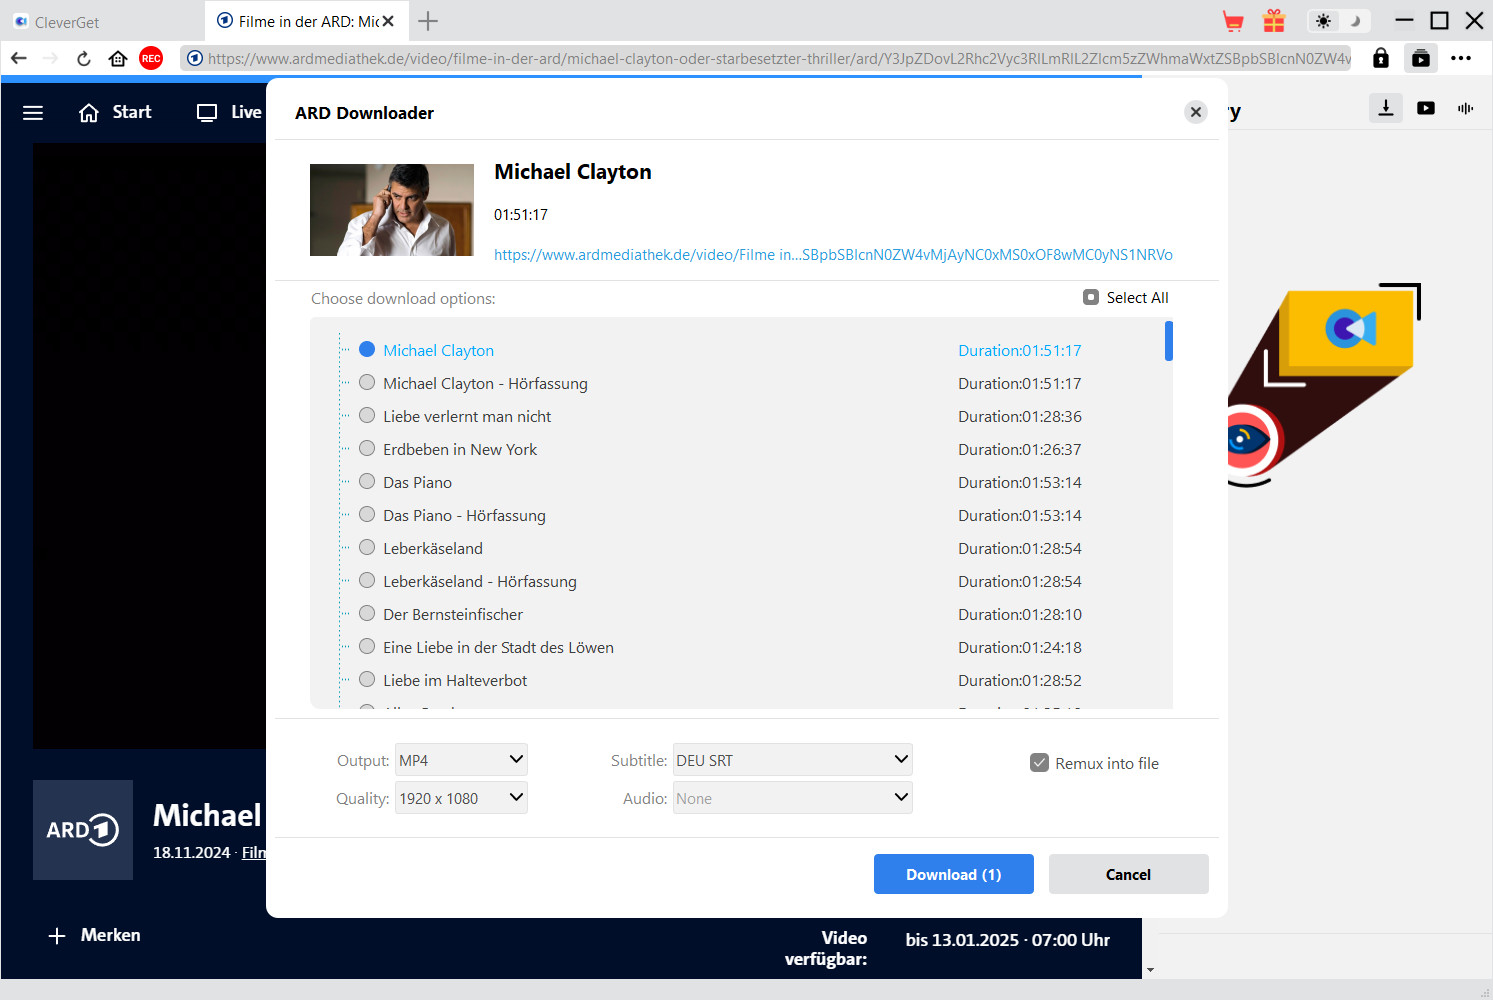Image resolution: width=1493 pixels, height=1000 pixels.
Task: Open the CleverGet shopping cart
Action: [x=1232, y=20]
